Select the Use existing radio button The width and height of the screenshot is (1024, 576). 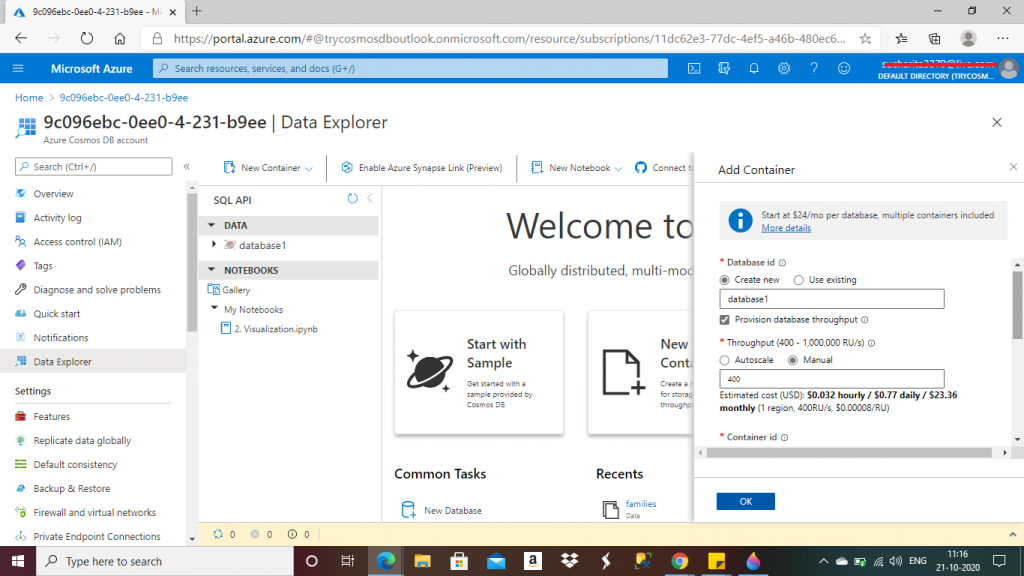tap(800, 280)
